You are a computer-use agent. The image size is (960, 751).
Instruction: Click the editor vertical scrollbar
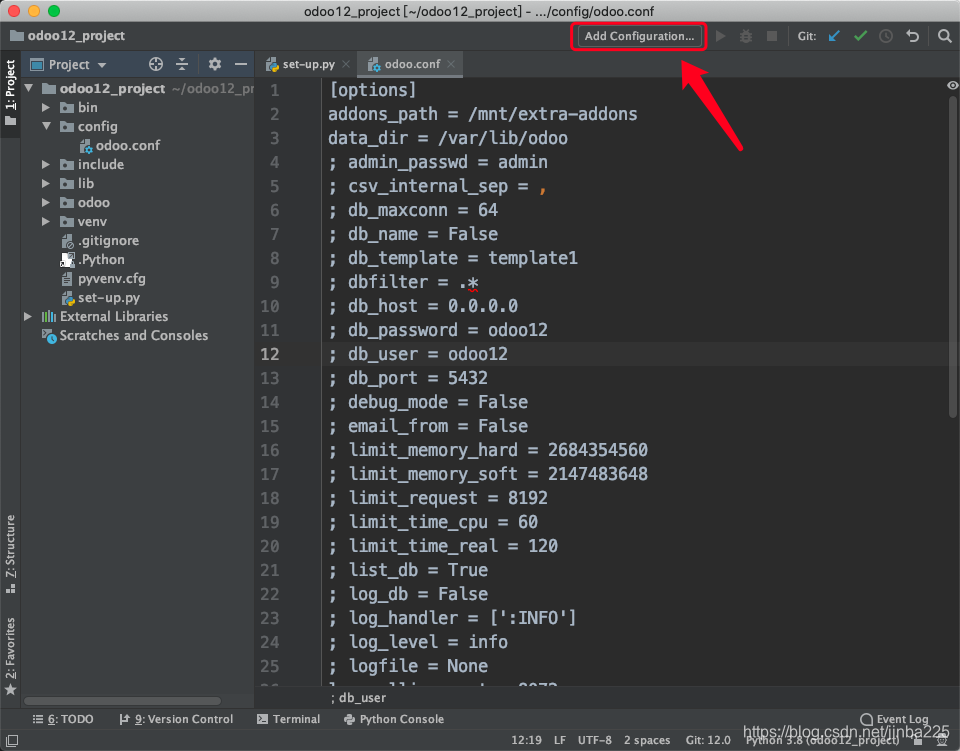click(952, 257)
